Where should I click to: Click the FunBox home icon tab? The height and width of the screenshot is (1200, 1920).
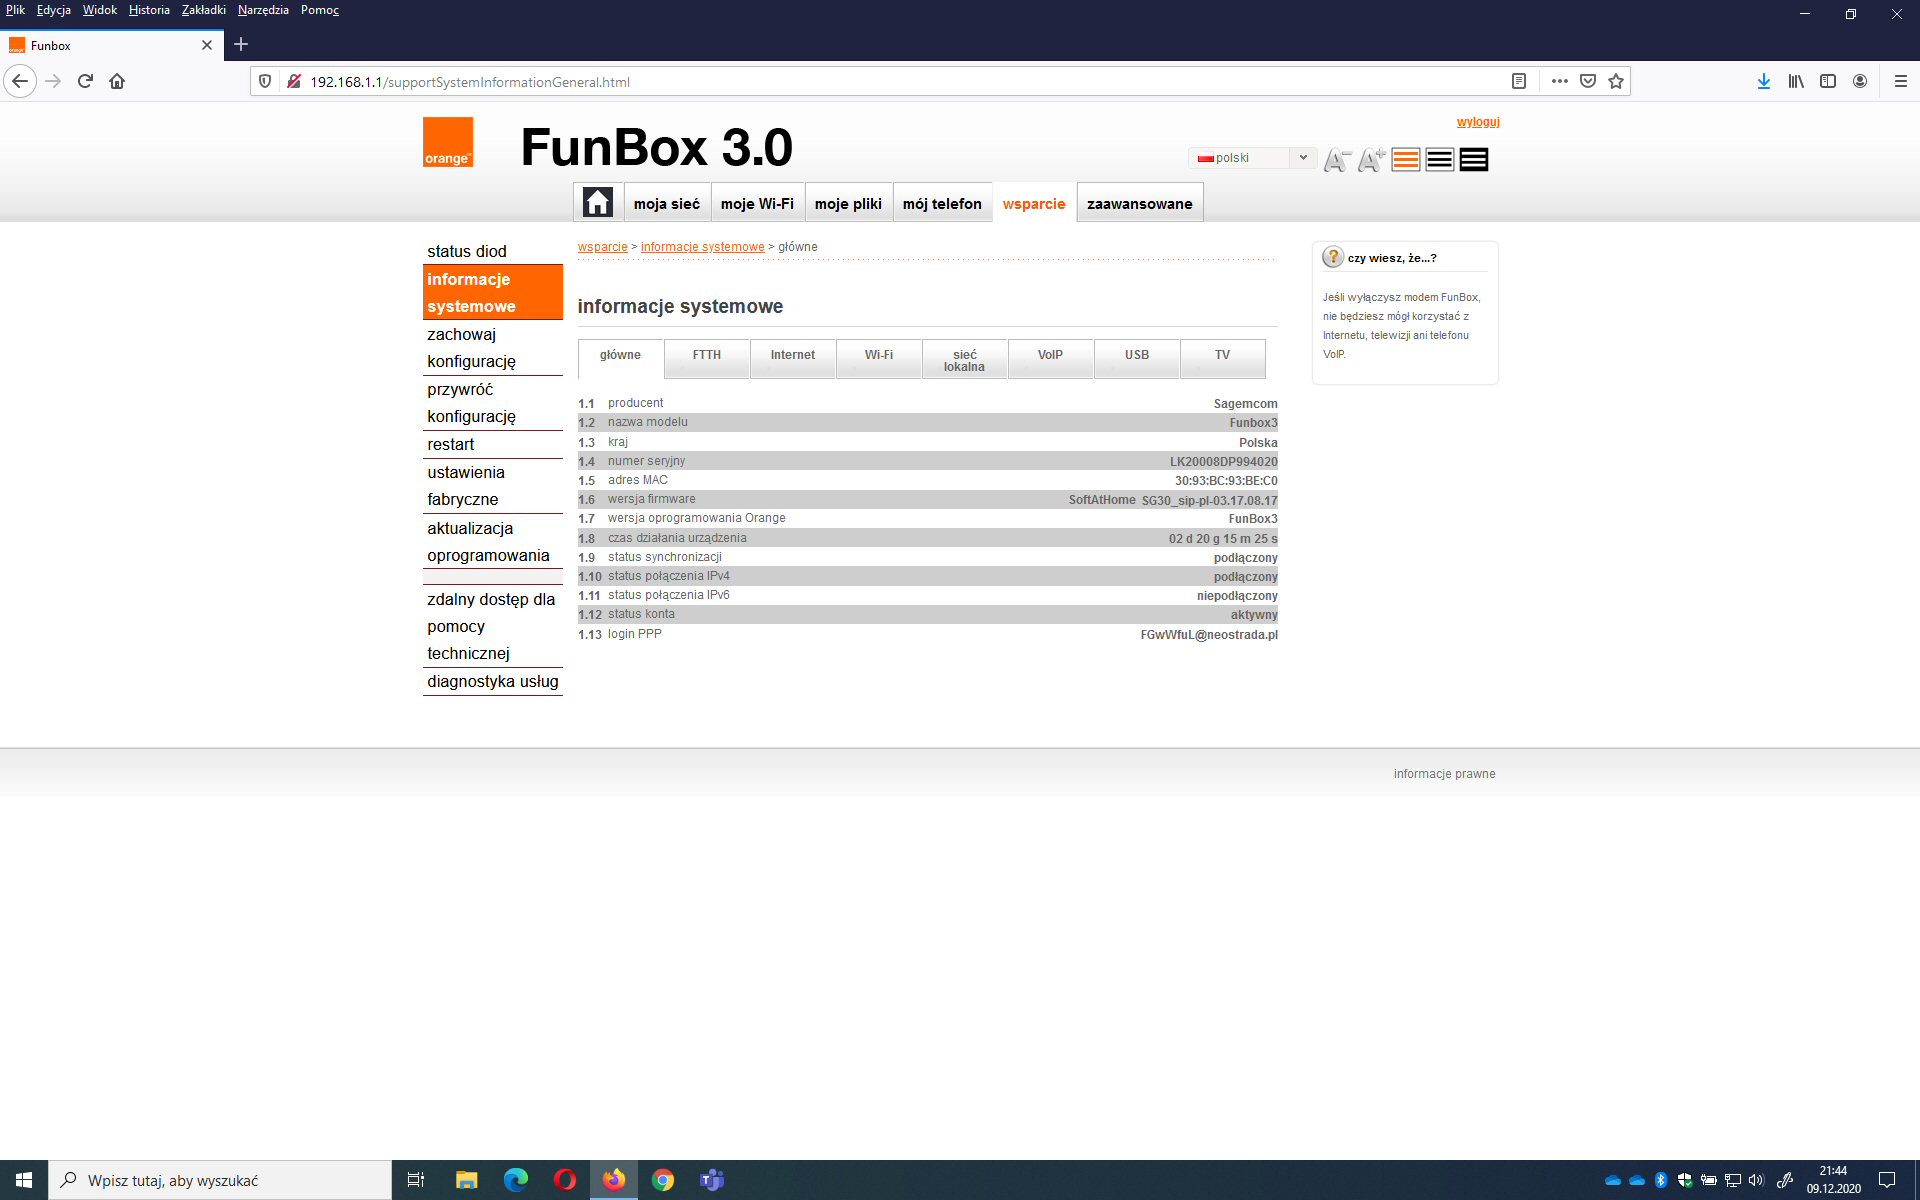point(597,203)
